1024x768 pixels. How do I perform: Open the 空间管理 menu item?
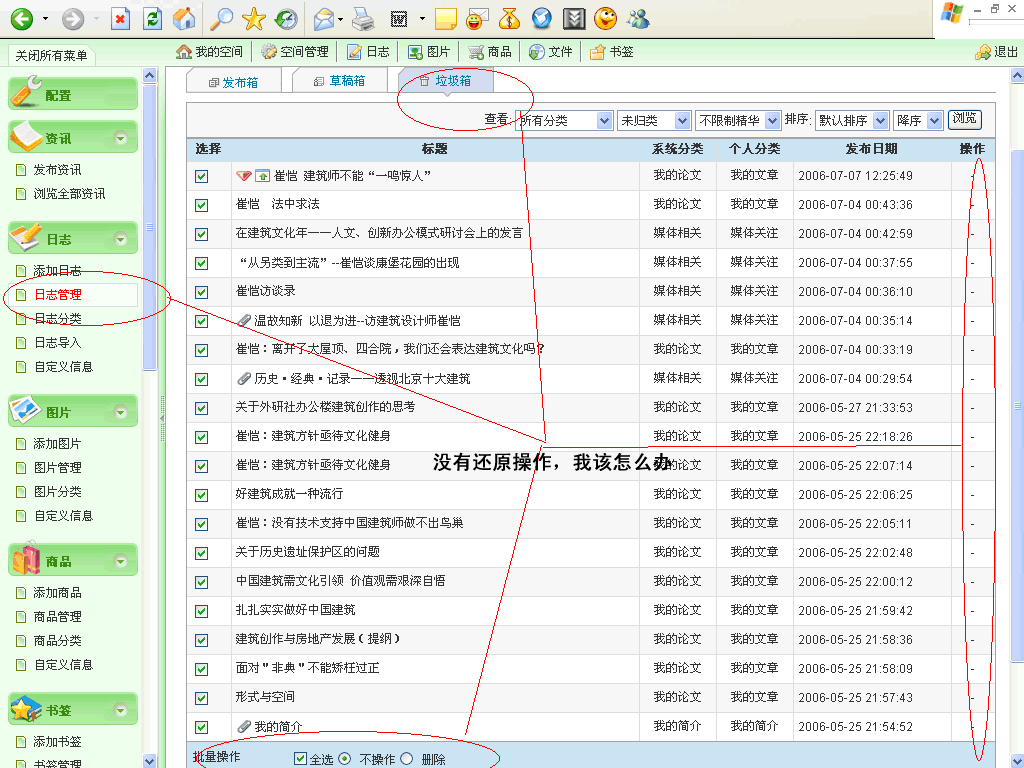(x=295, y=52)
